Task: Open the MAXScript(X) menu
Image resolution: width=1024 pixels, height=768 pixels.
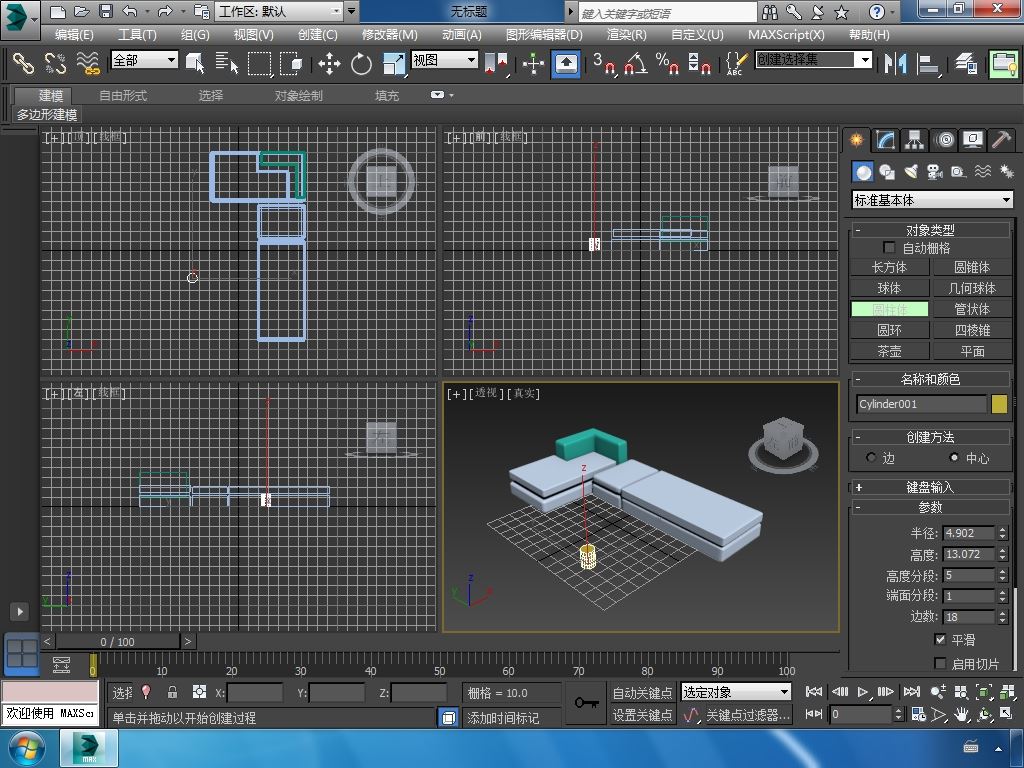Action: 786,35
